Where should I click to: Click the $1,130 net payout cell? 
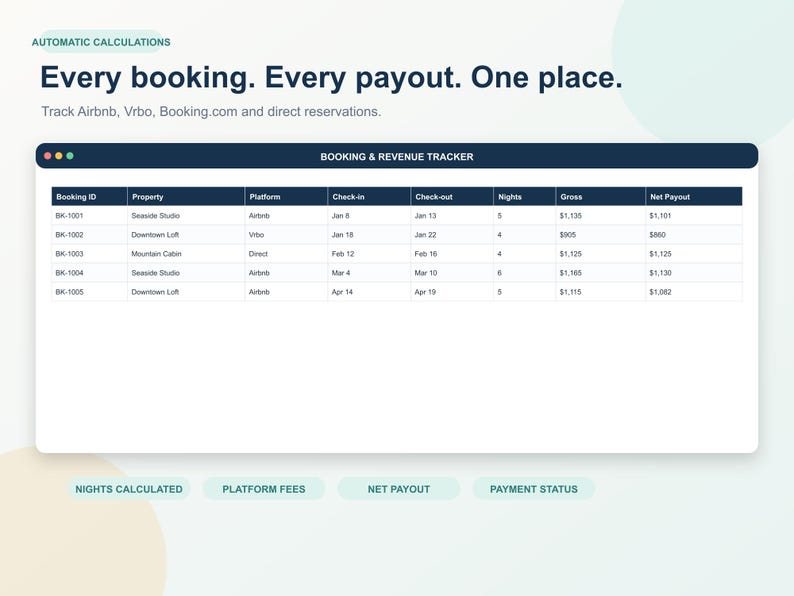coord(694,273)
